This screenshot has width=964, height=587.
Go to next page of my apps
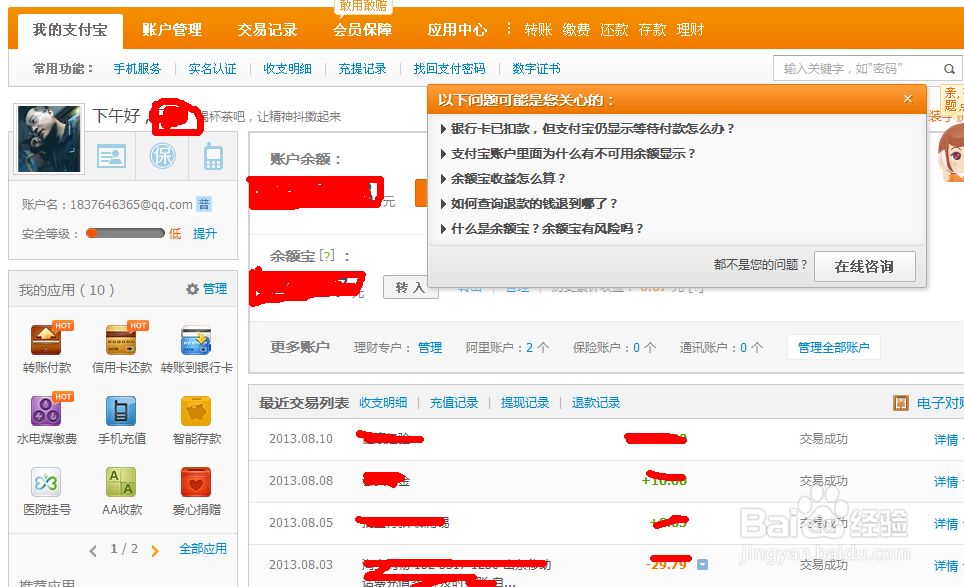pos(155,551)
